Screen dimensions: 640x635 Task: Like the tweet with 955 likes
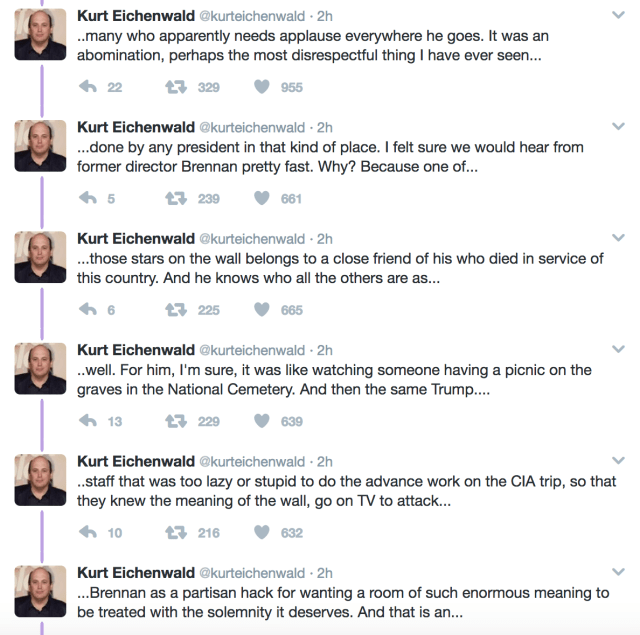[x=262, y=87]
